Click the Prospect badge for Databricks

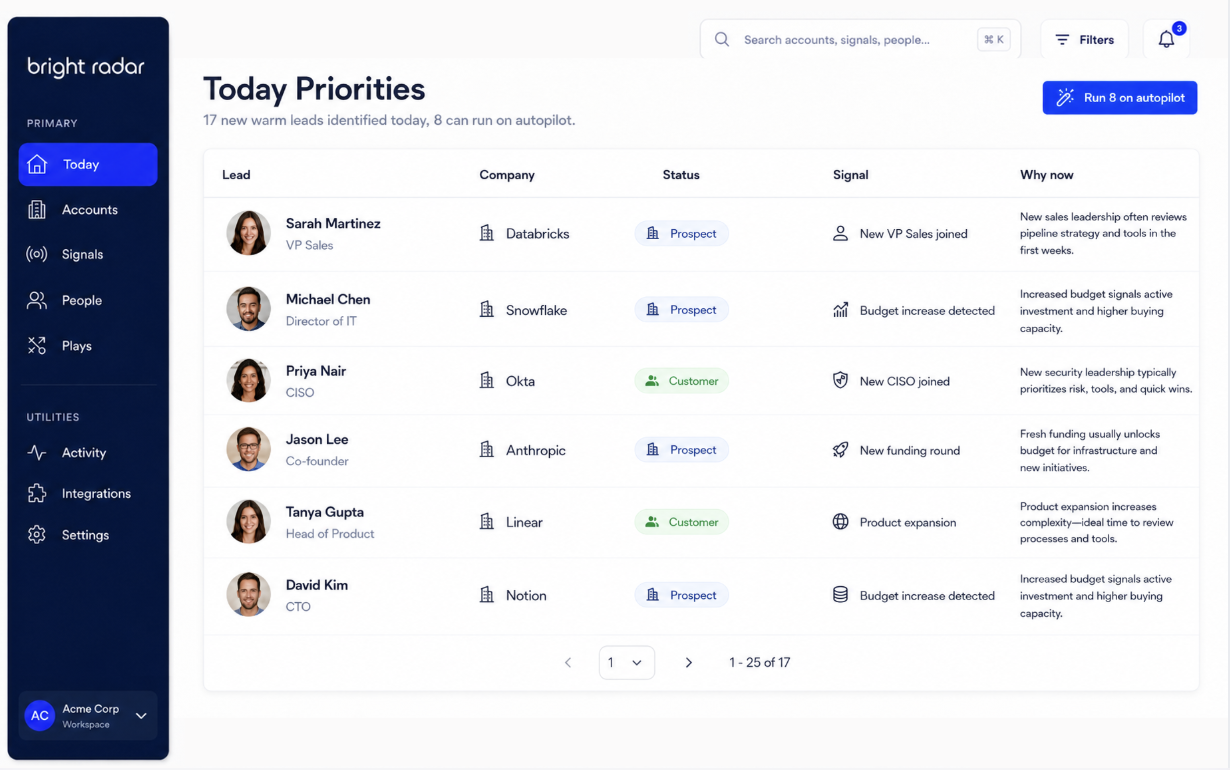682,233
